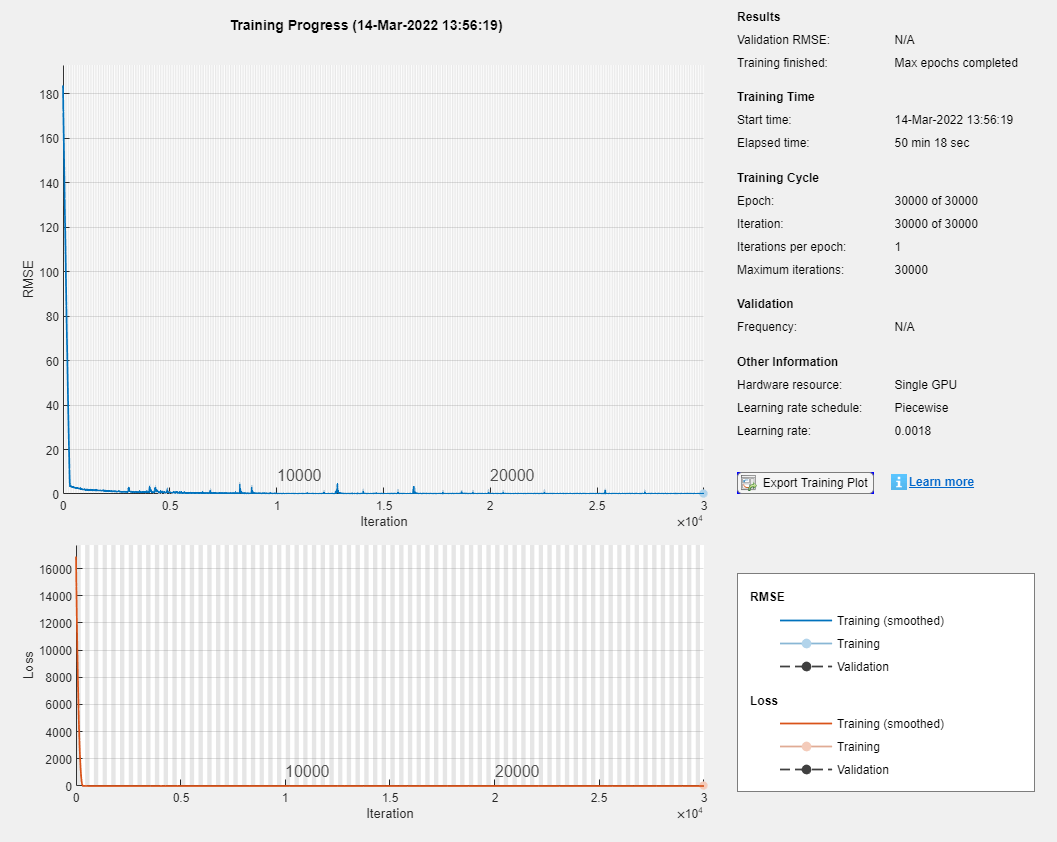The image size is (1057, 842).
Task: Click the final data point on the RMSE plot
Action: [703, 493]
